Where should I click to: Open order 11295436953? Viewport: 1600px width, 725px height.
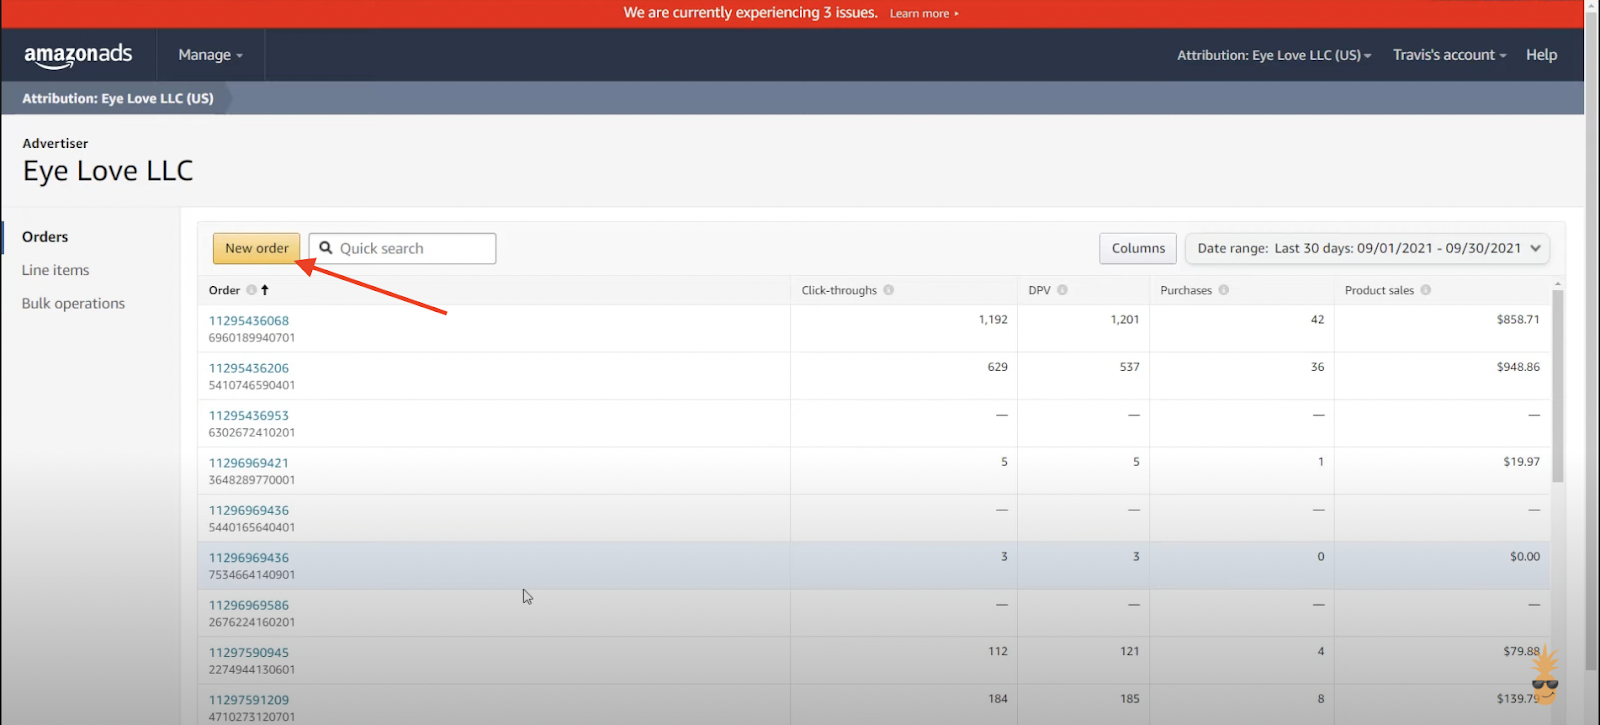(x=249, y=416)
